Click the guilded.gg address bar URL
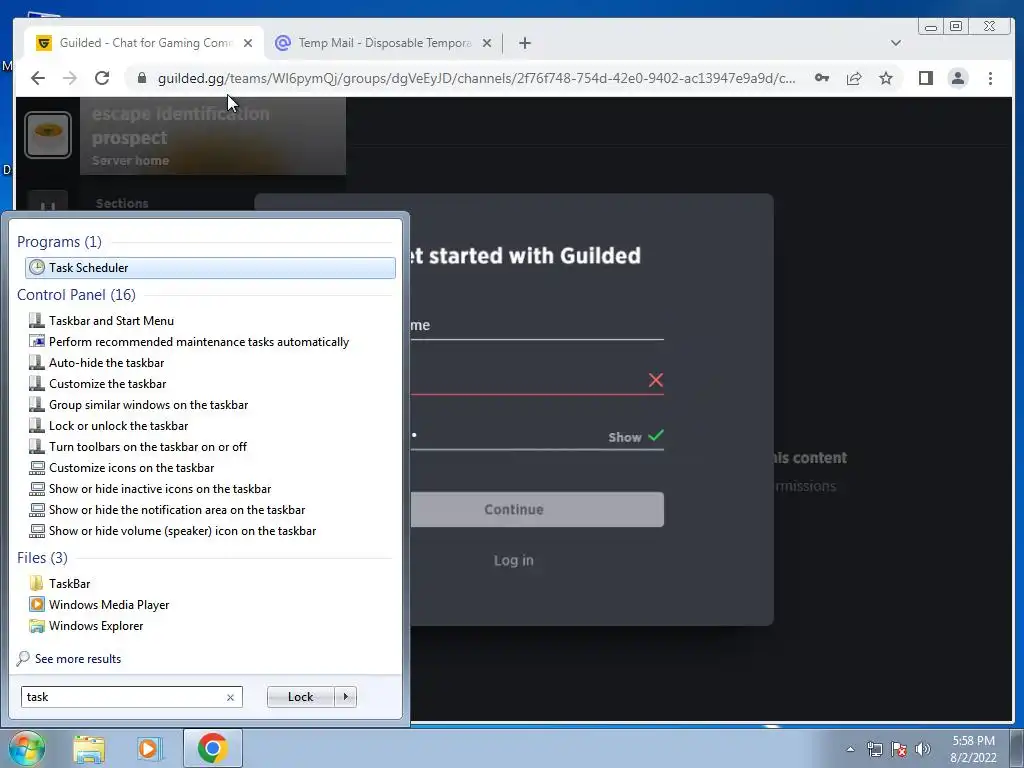Screen dimensions: 1024x768 (x=477, y=78)
